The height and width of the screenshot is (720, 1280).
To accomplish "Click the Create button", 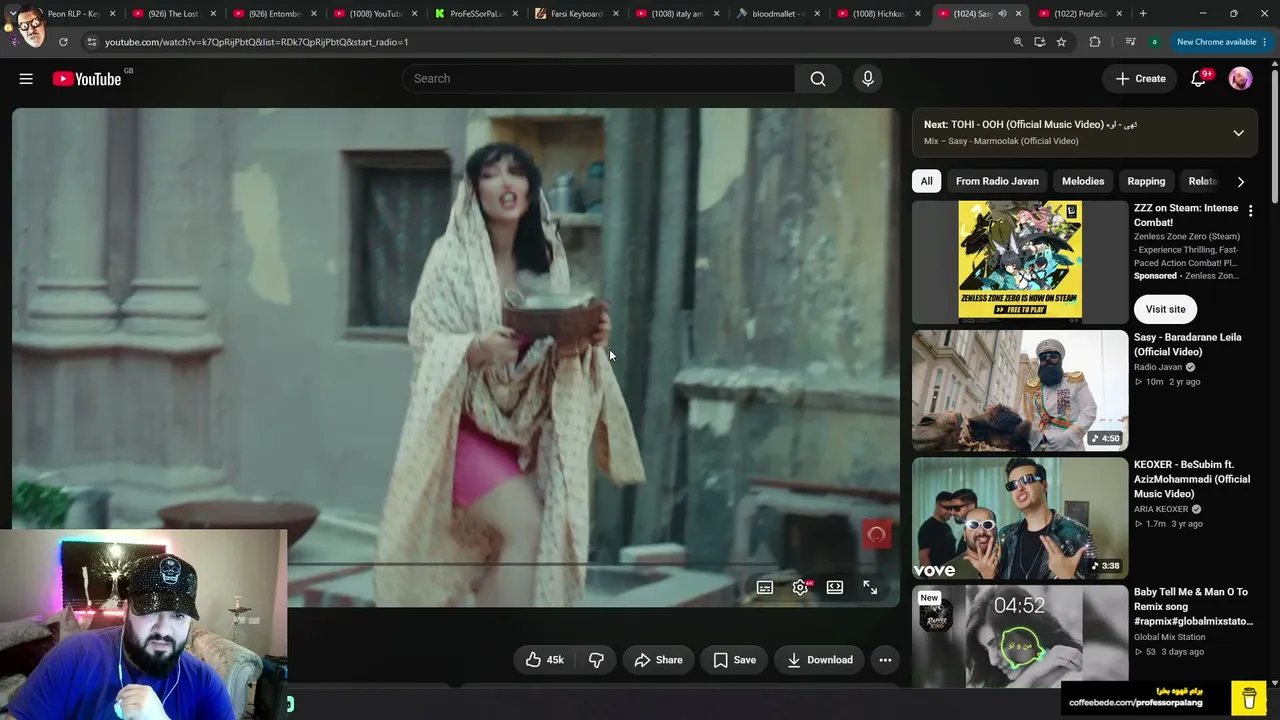I will pyautogui.click(x=1140, y=79).
